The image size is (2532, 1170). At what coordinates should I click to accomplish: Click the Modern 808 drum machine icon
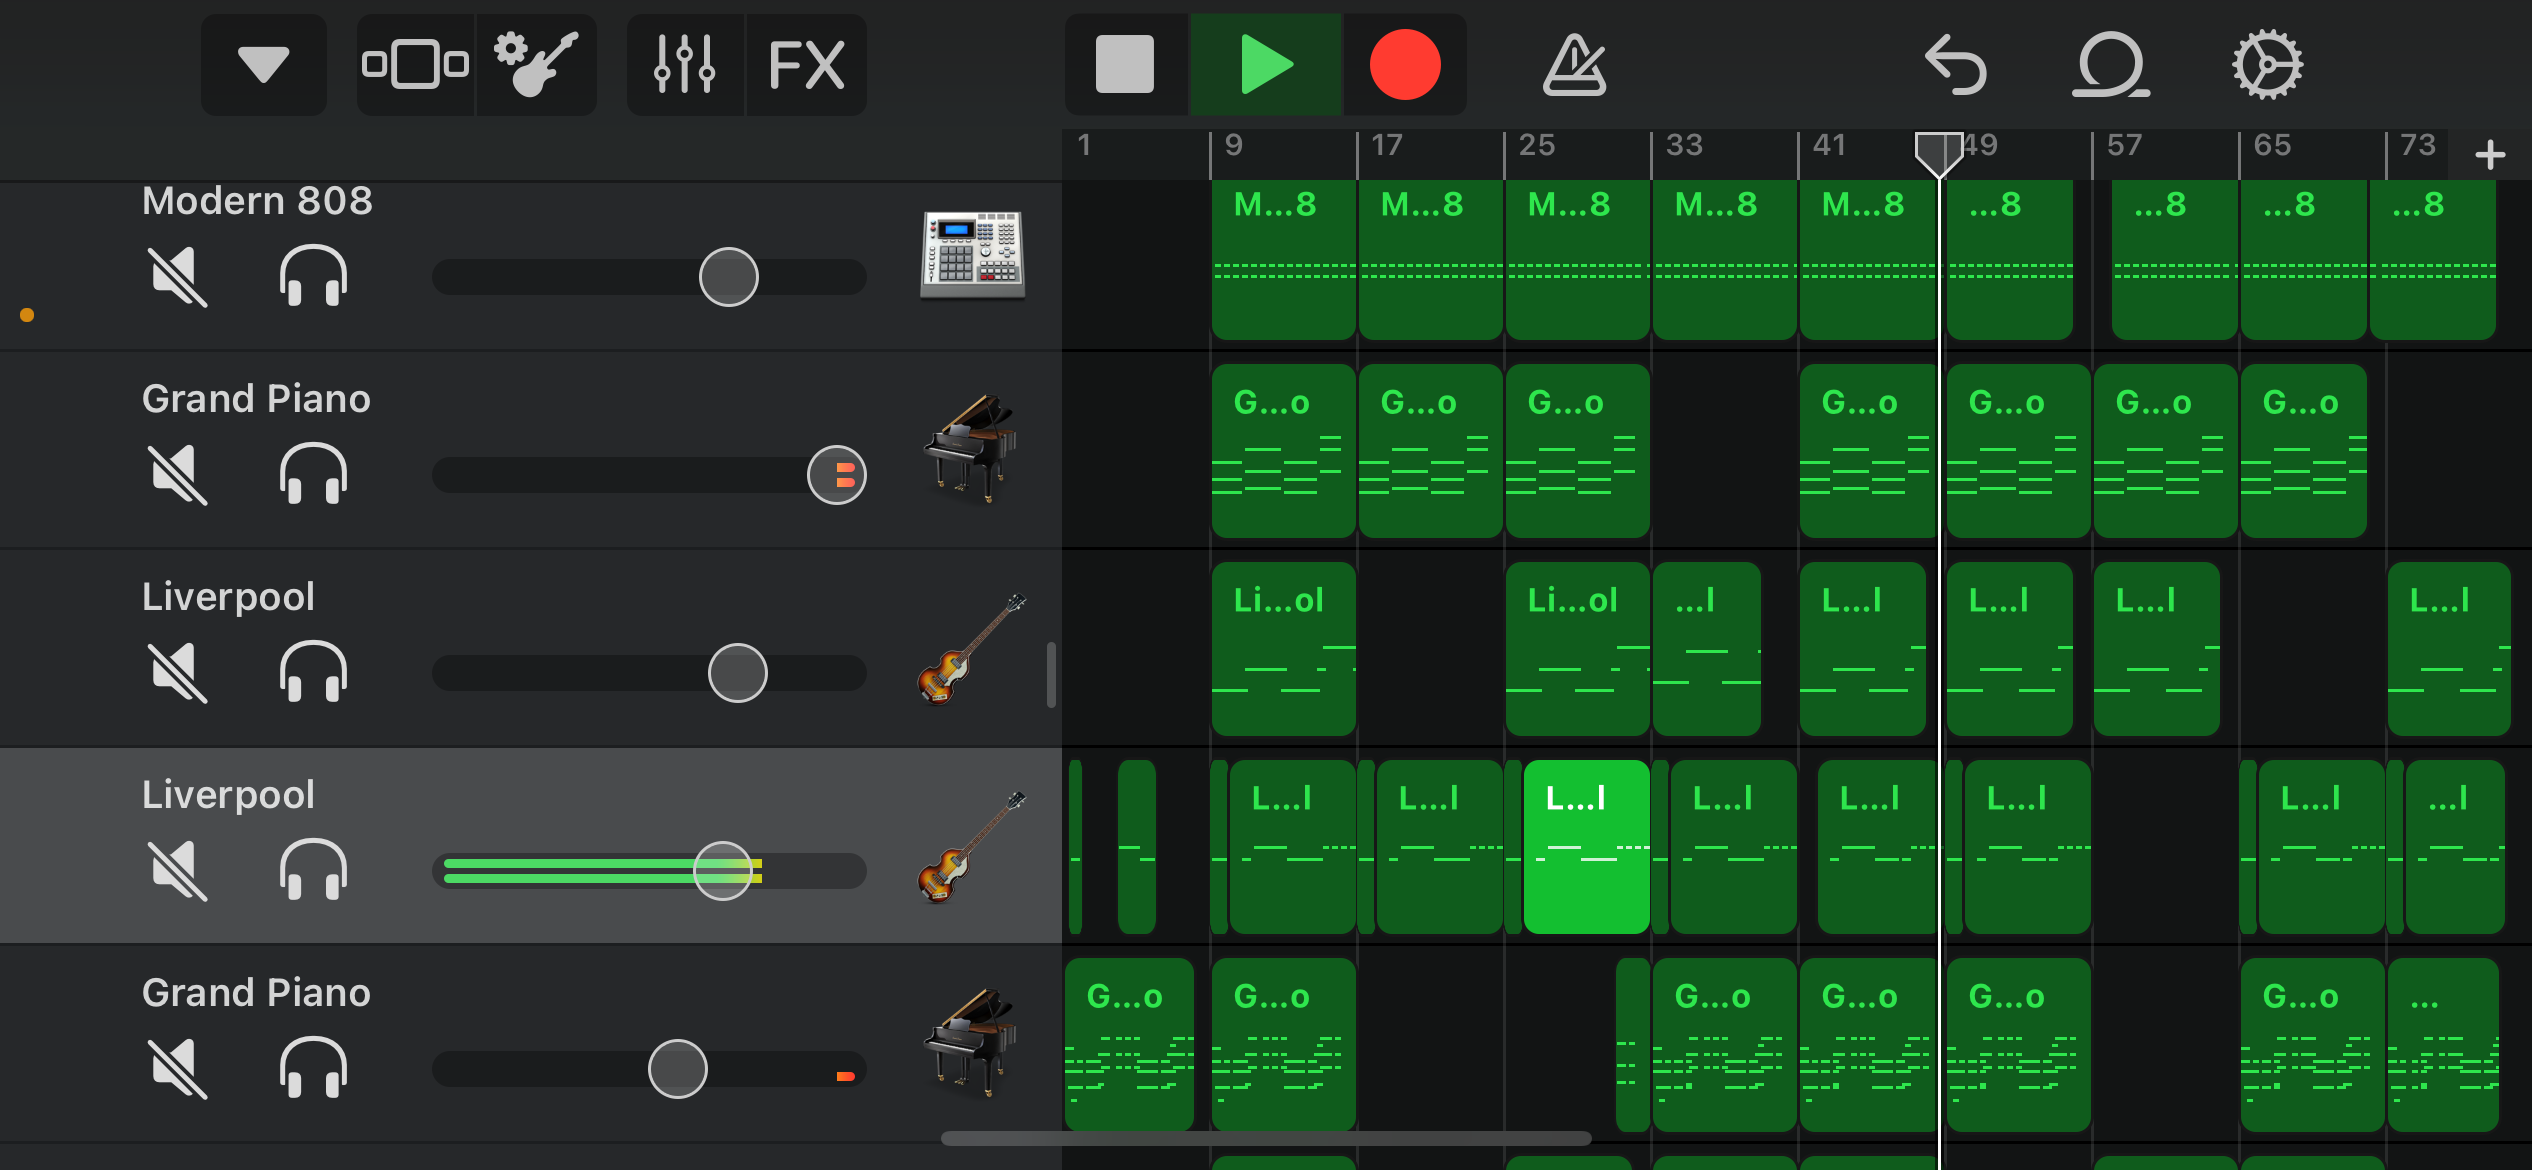[972, 255]
